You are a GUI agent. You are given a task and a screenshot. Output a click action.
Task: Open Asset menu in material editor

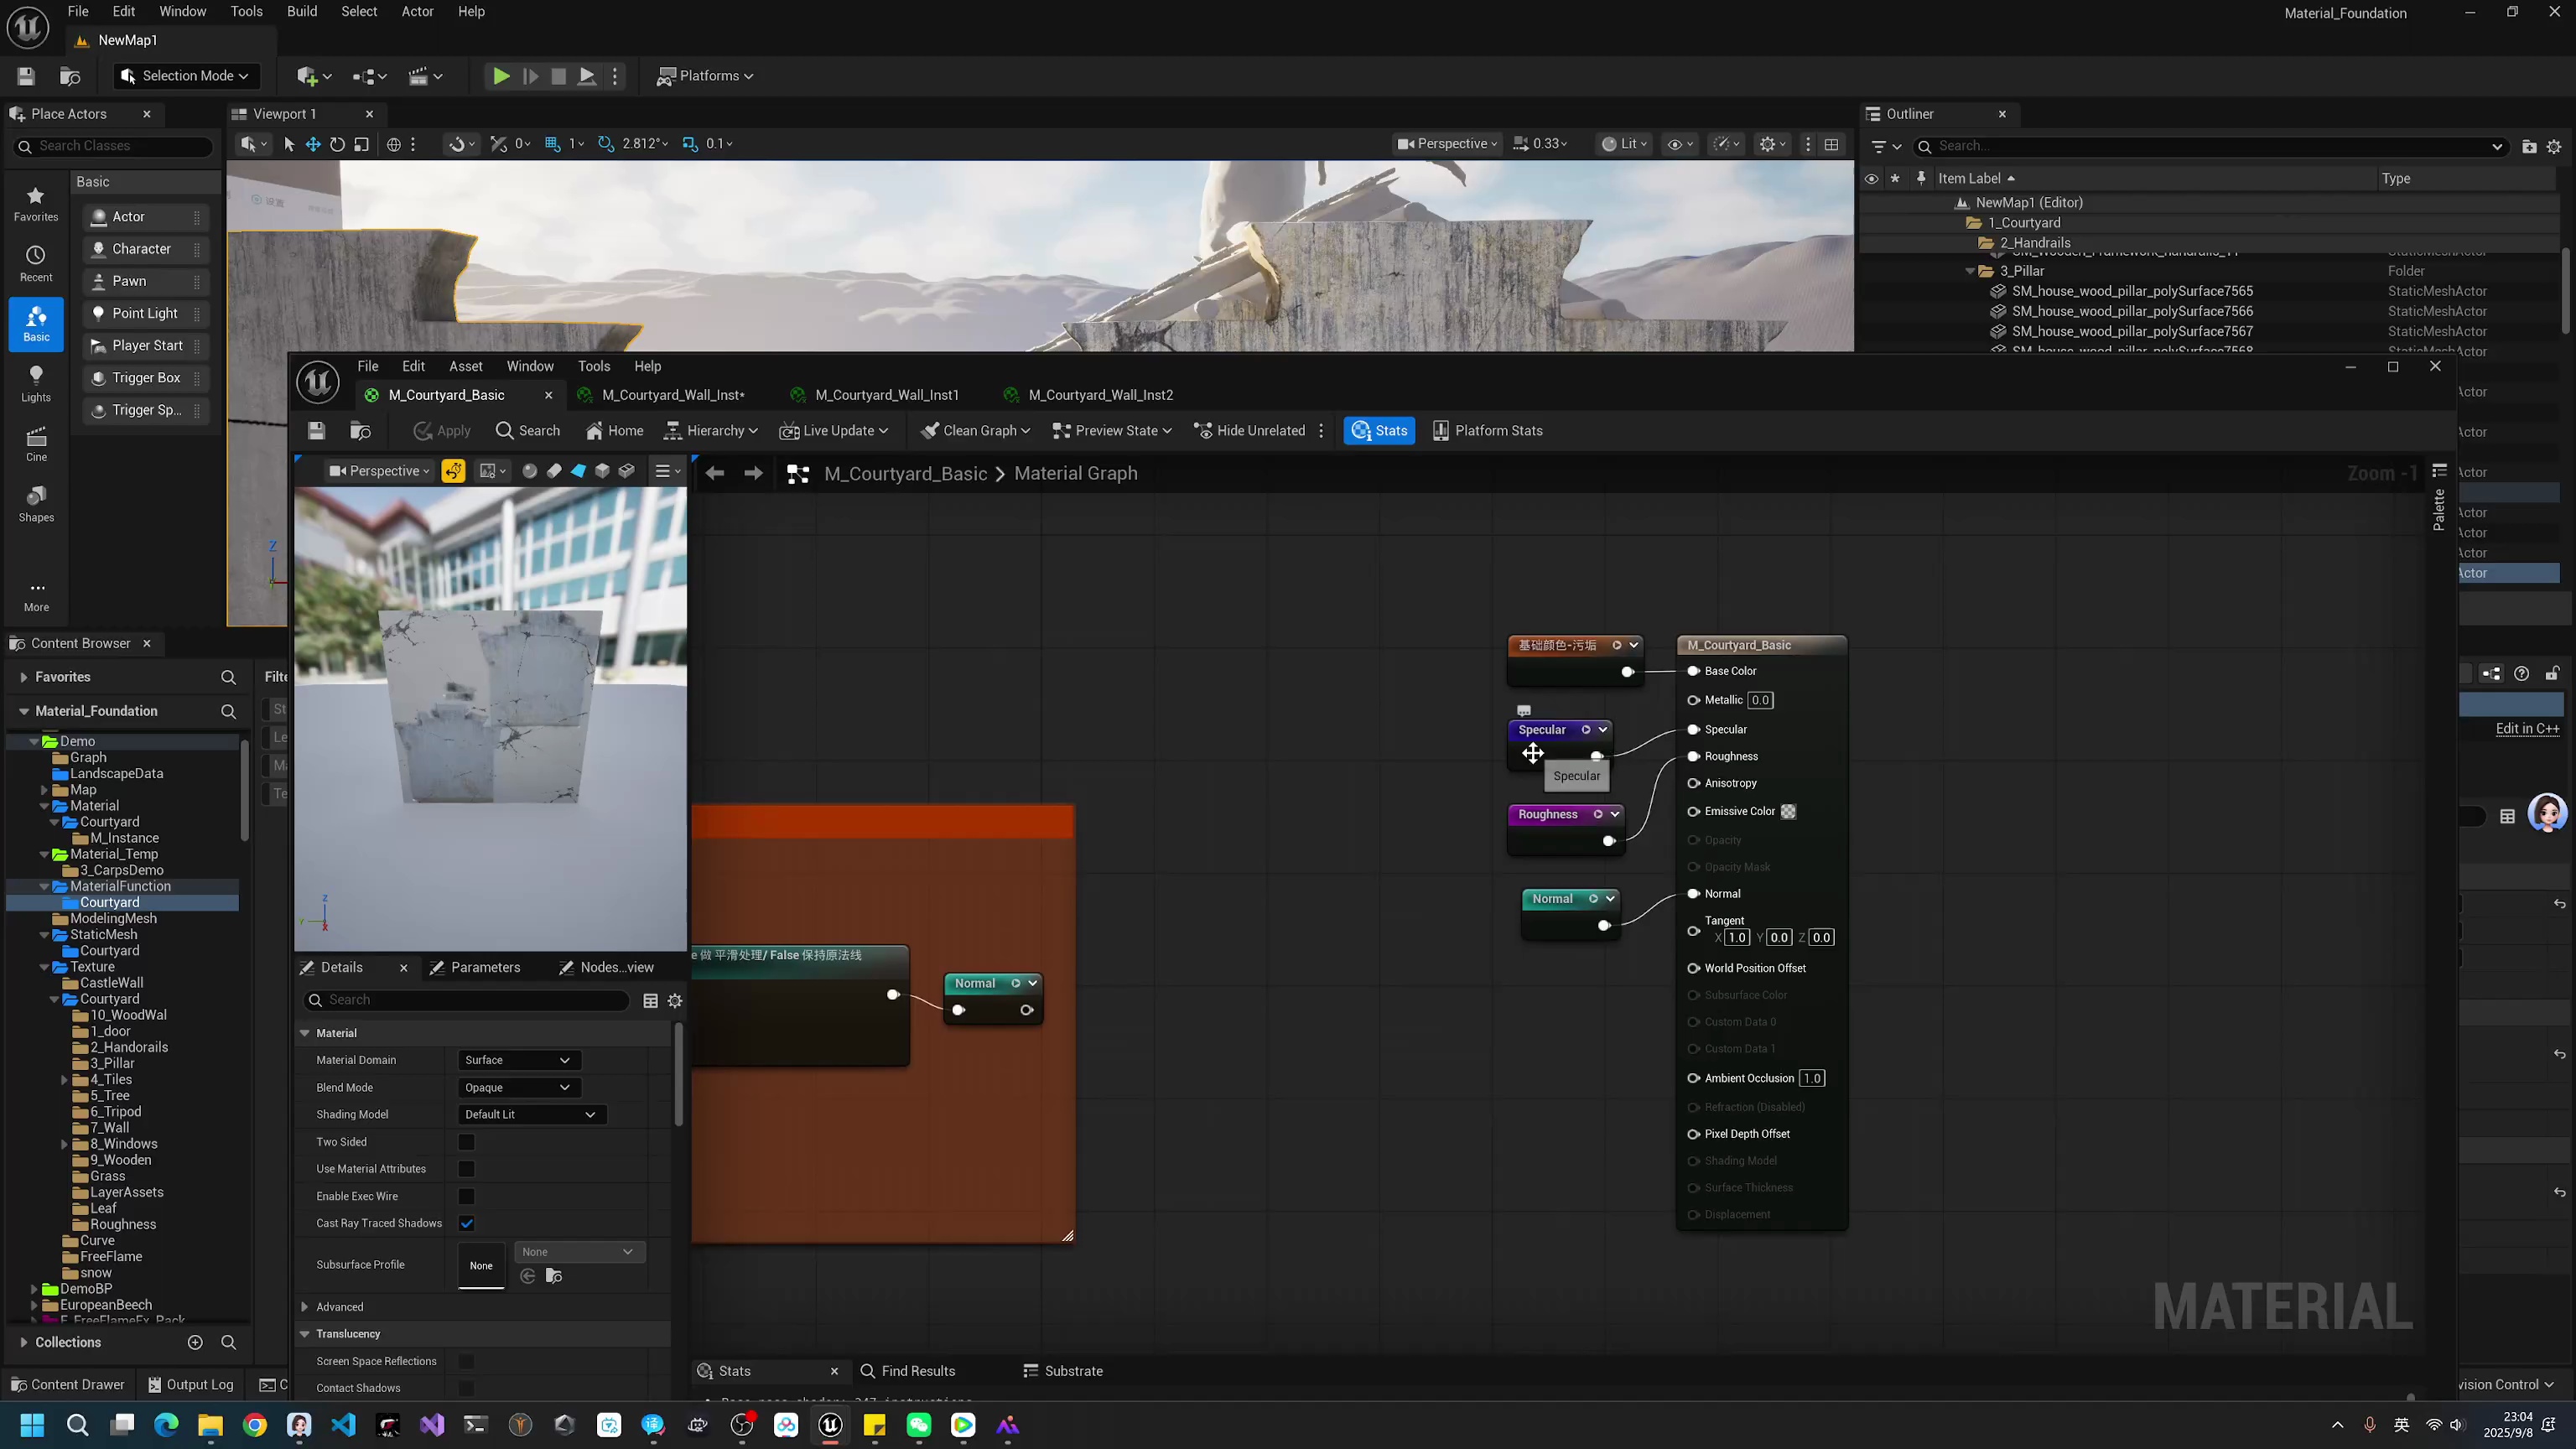[466, 366]
